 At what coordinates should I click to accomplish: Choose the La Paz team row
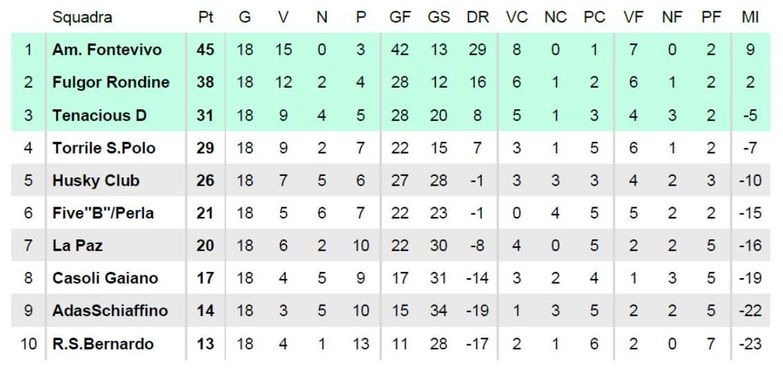[x=391, y=245]
